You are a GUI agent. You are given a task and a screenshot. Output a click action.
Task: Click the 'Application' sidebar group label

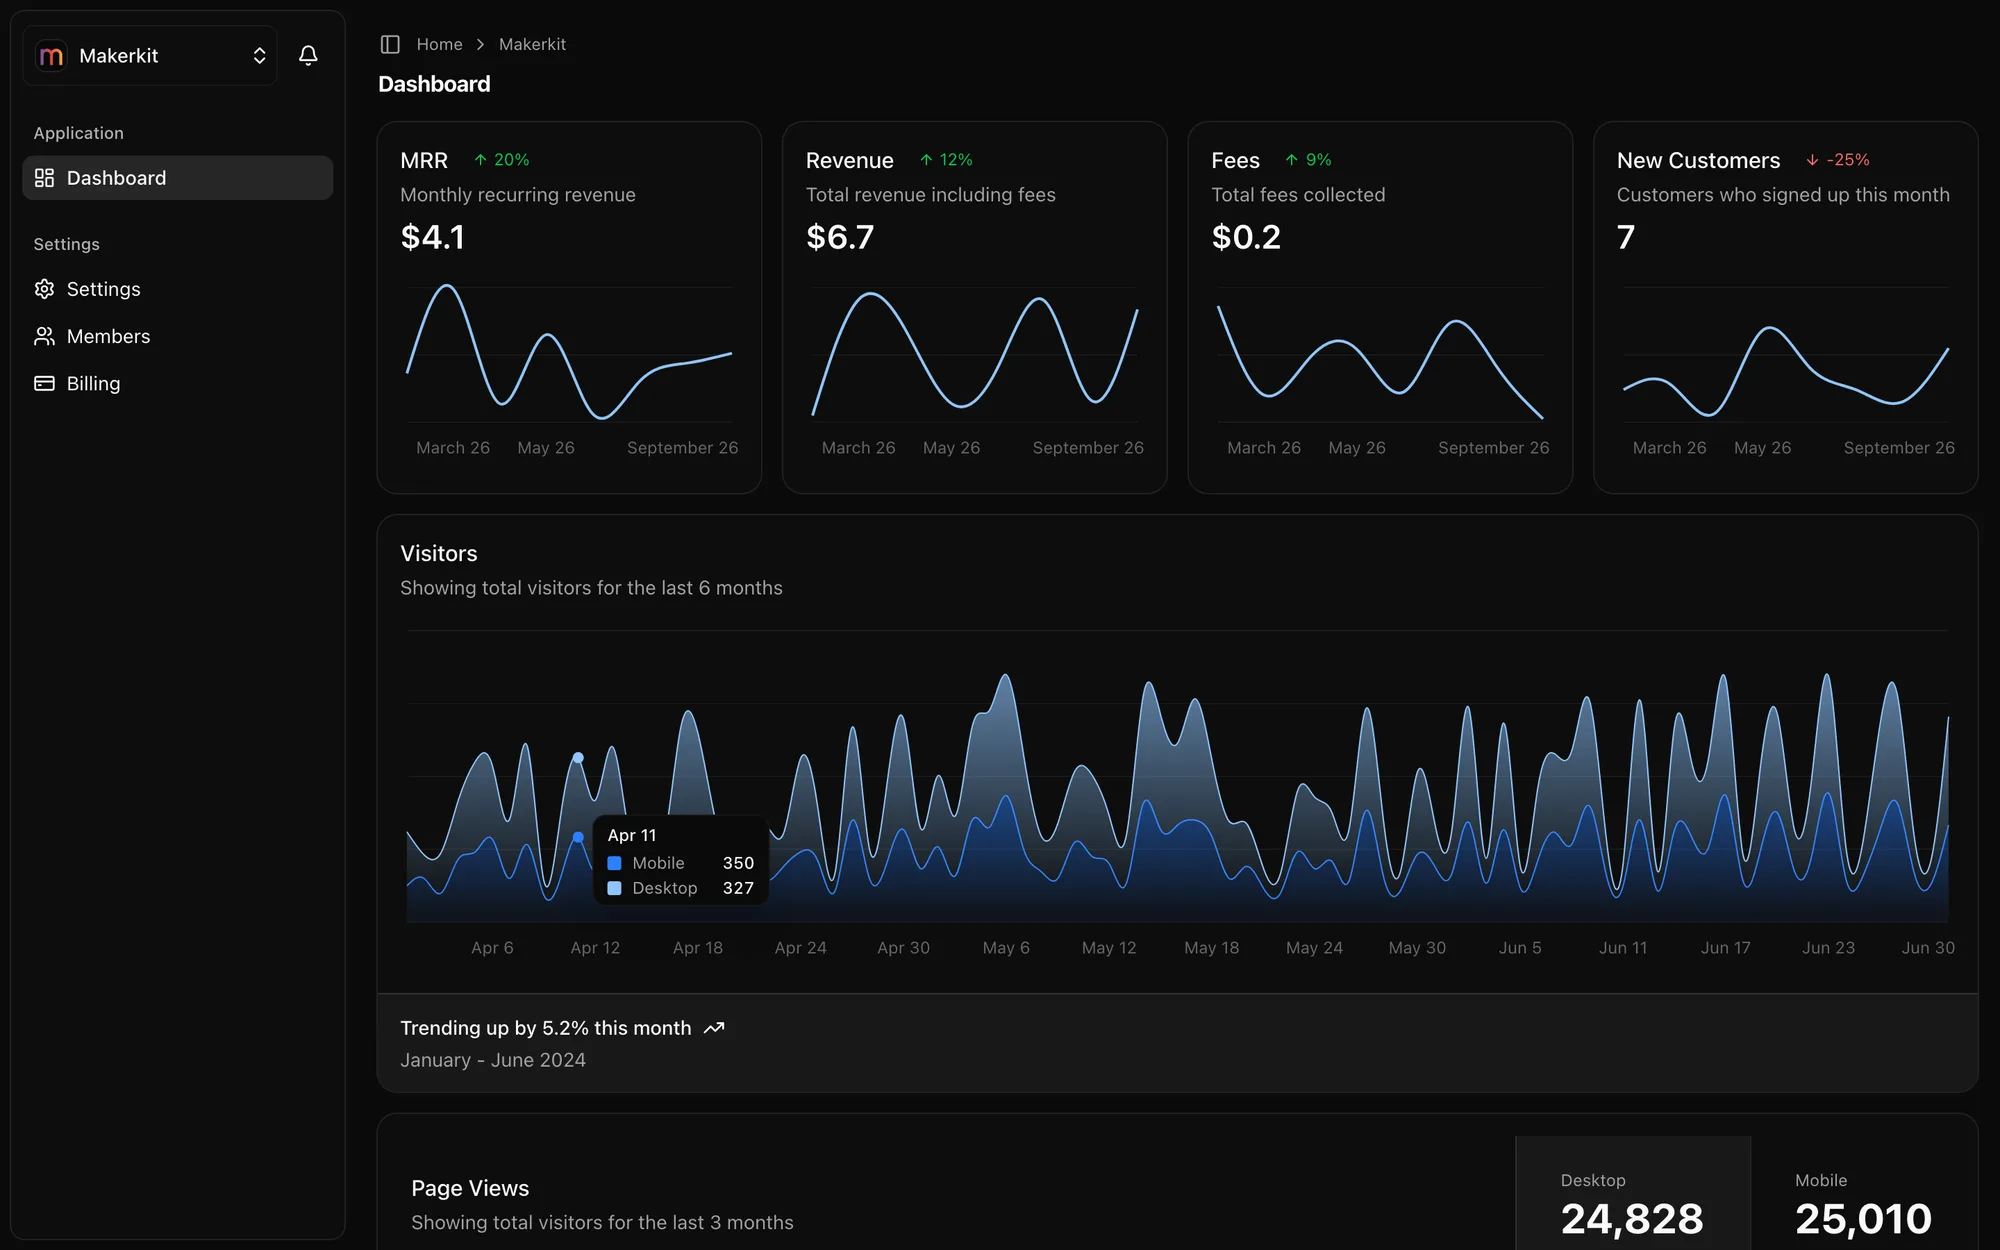[x=79, y=133]
